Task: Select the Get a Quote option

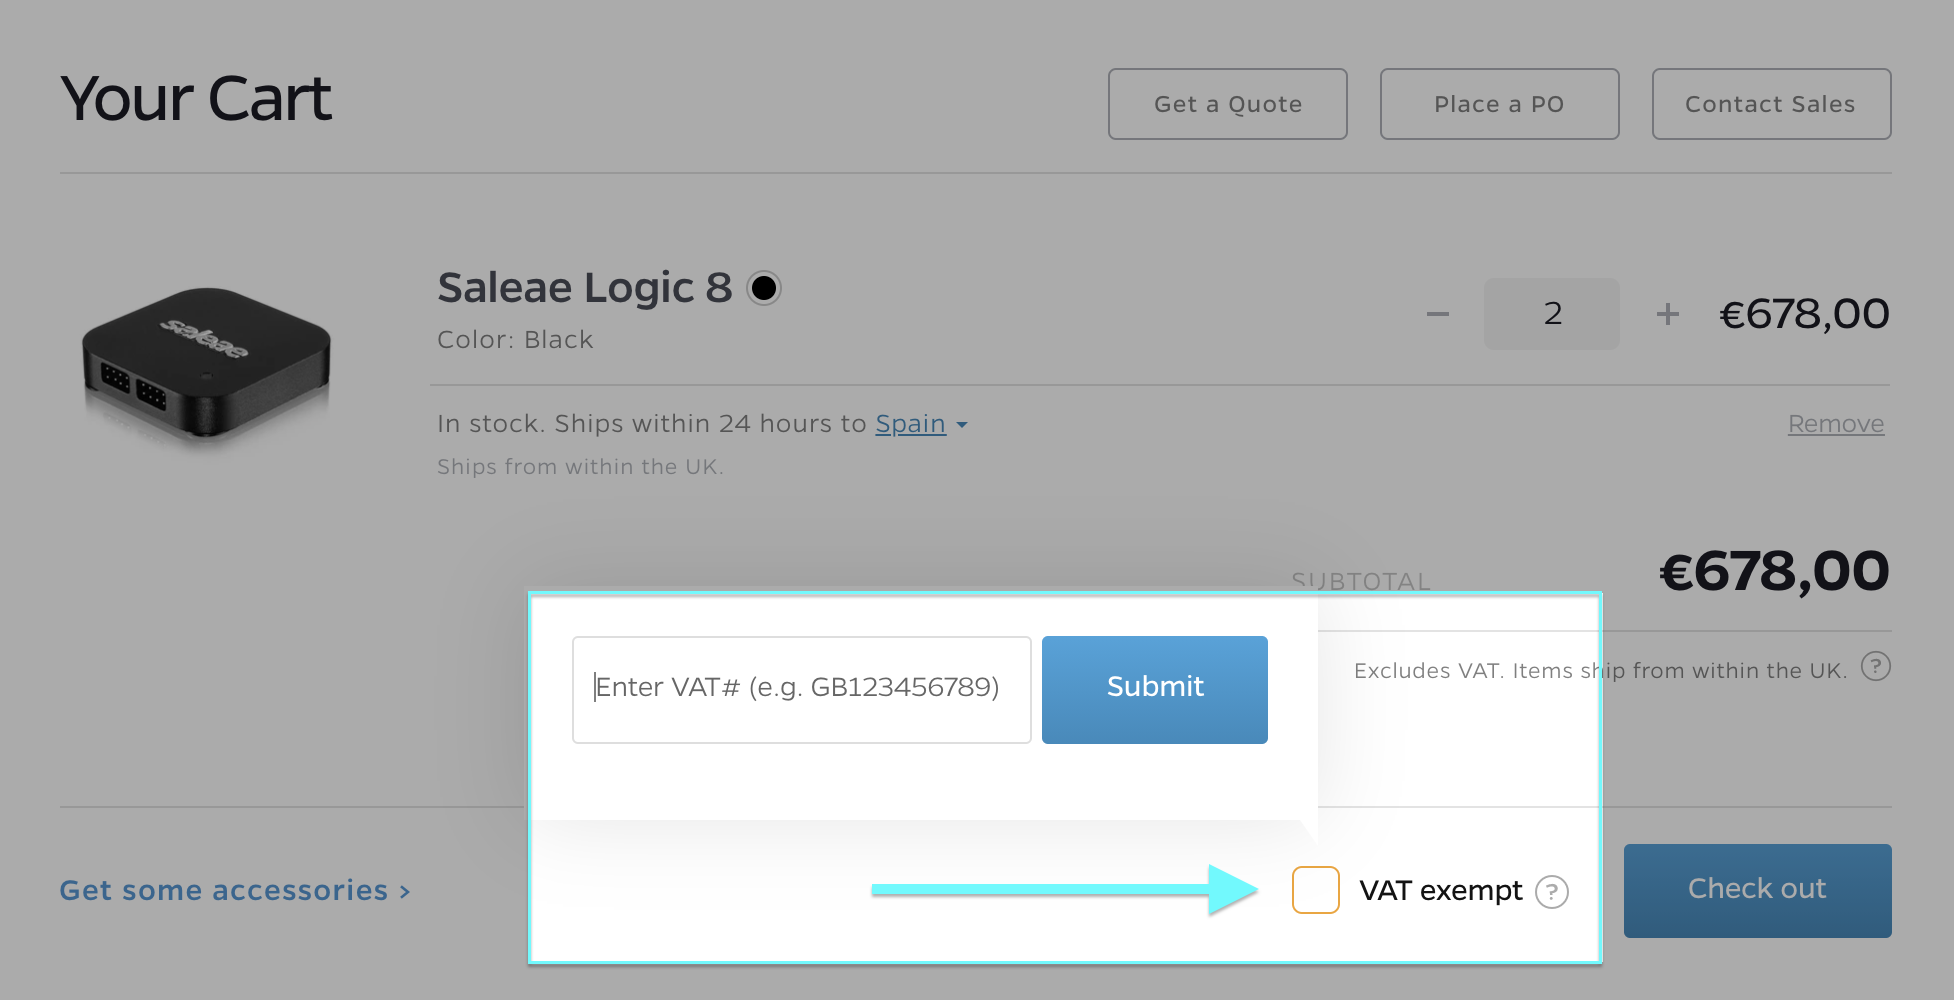Action: [x=1227, y=104]
